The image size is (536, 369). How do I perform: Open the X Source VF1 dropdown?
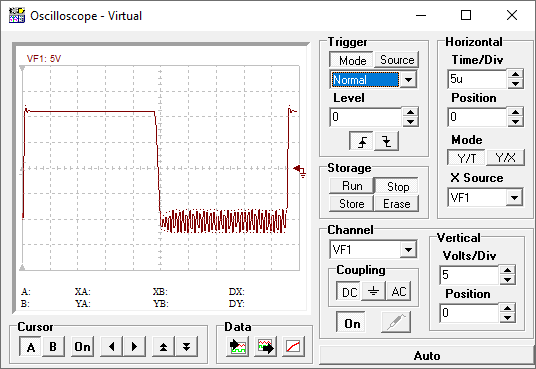pyautogui.click(x=514, y=197)
